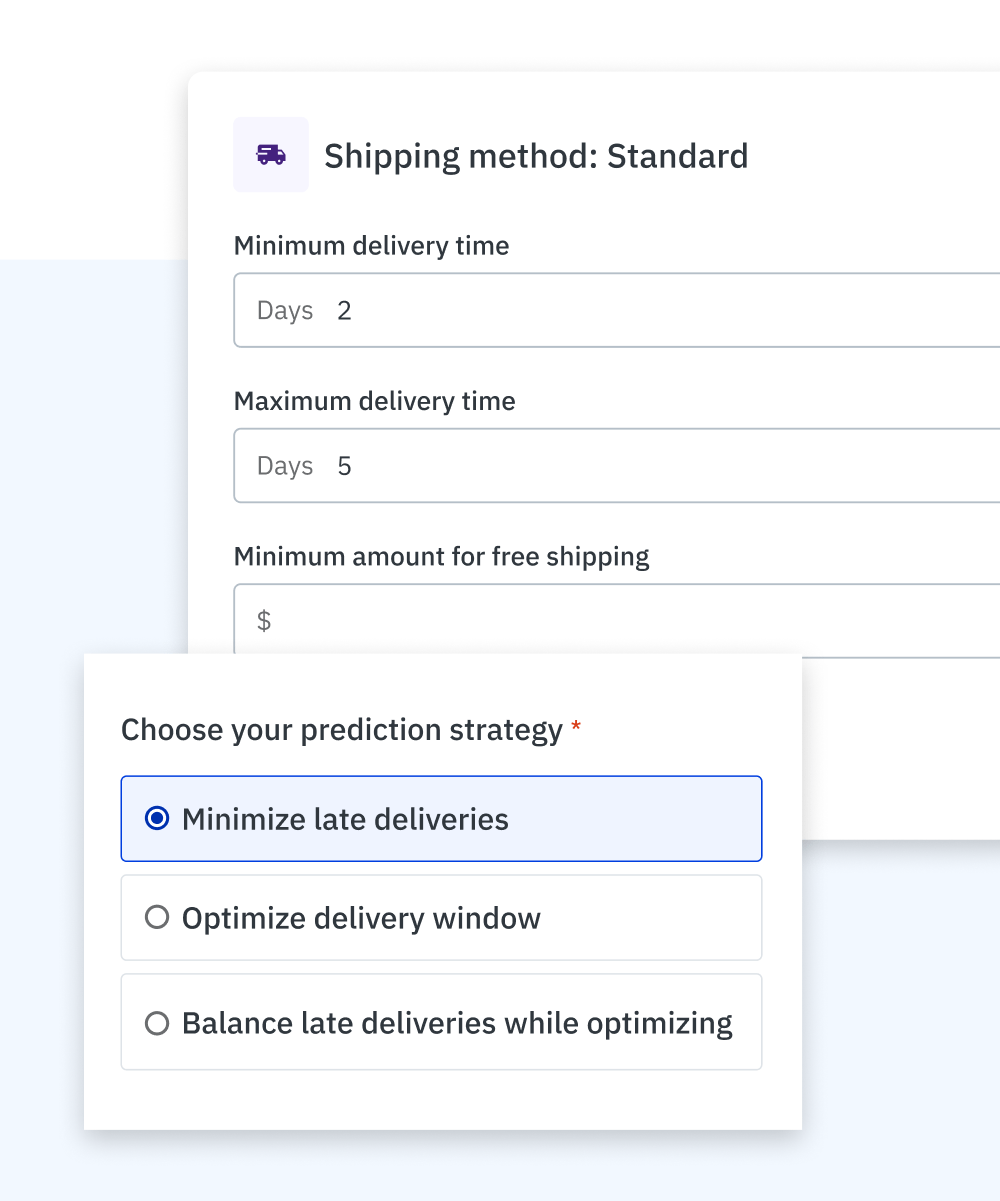Screen dimensions: 1000x1201
Task: Click into the Maximum delivery time field
Action: (x=650, y=466)
